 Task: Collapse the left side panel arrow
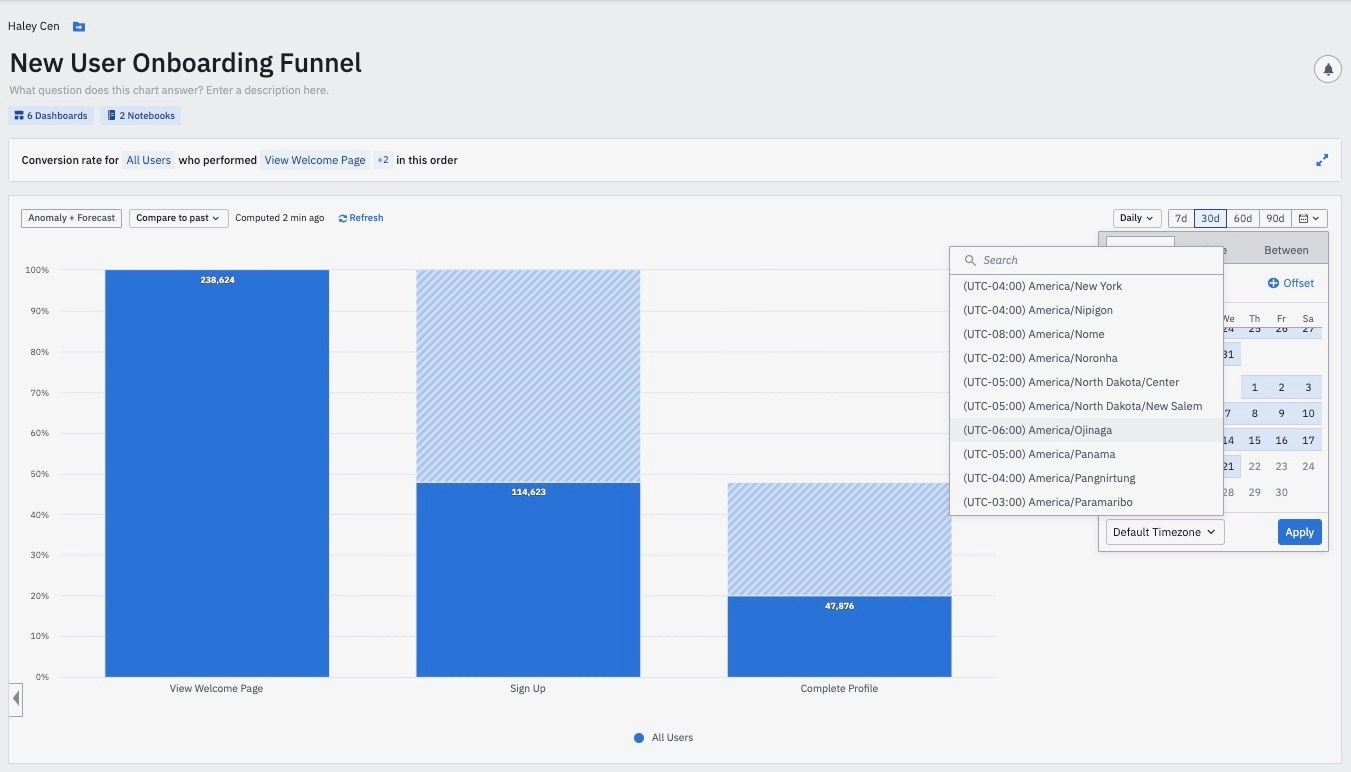[x=16, y=698]
